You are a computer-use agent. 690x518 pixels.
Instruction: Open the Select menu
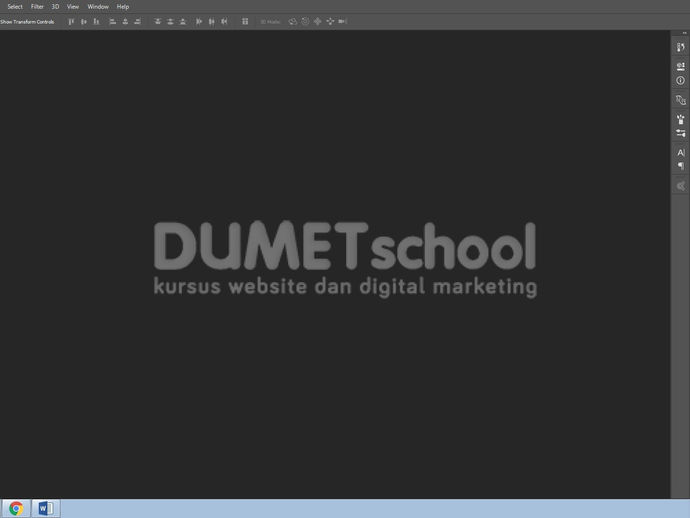(15, 7)
